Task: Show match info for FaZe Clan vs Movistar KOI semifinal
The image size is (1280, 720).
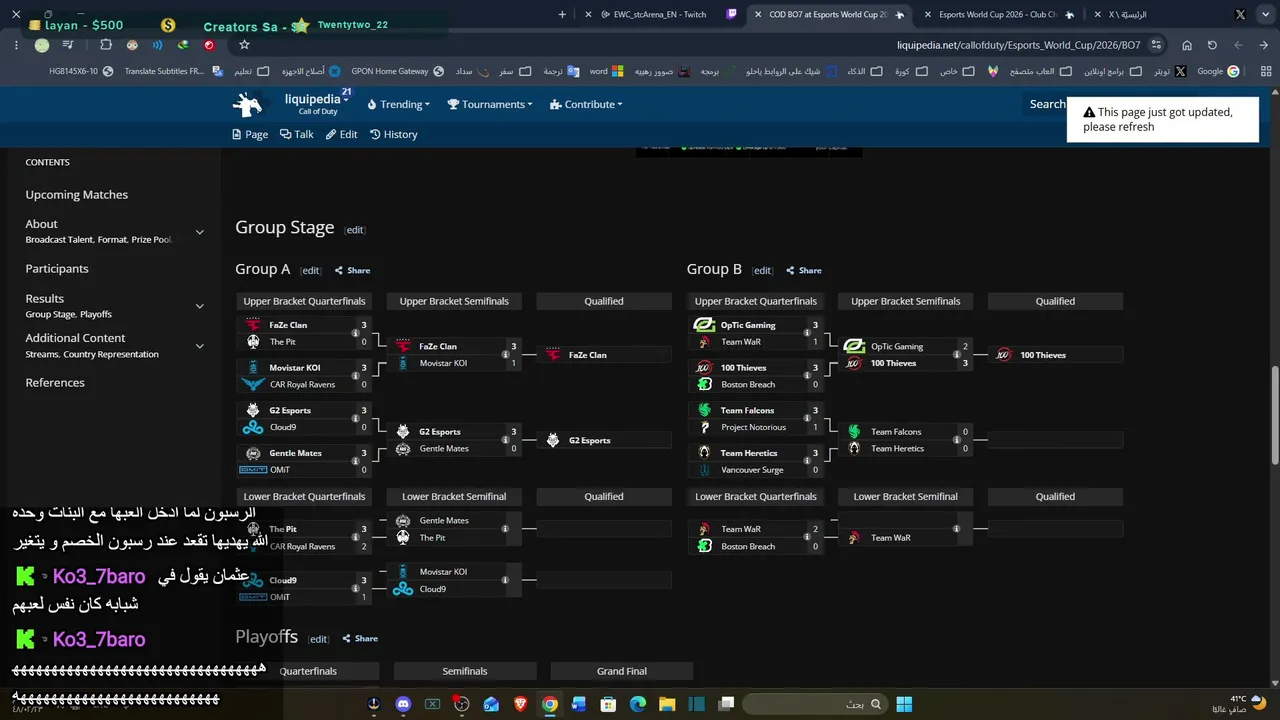Action: pos(505,355)
